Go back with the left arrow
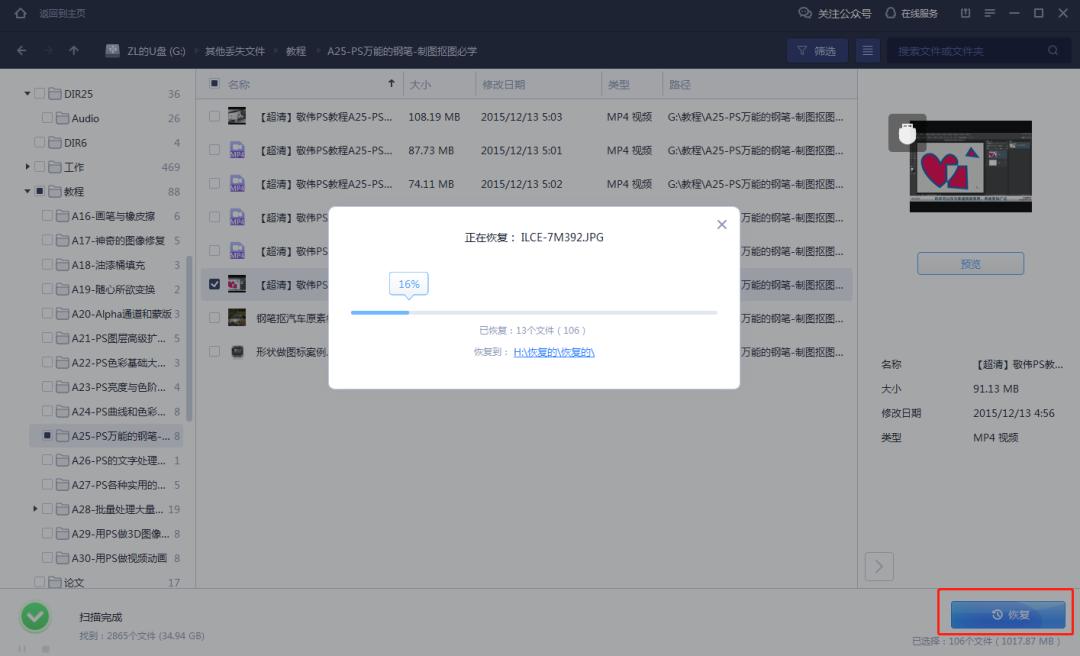Screen dimensions: 1080x656 pyautogui.click(x=22, y=50)
